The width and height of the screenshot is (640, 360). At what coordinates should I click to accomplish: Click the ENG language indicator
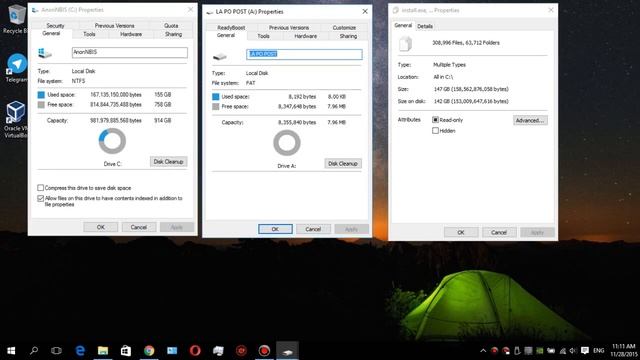598,351
